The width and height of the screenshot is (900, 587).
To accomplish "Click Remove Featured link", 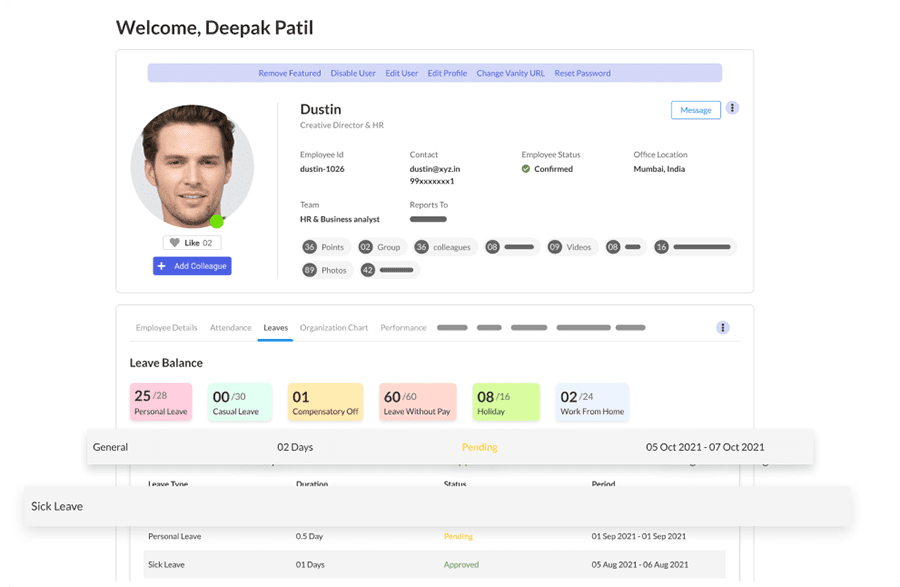I will pyautogui.click(x=289, y=73).
